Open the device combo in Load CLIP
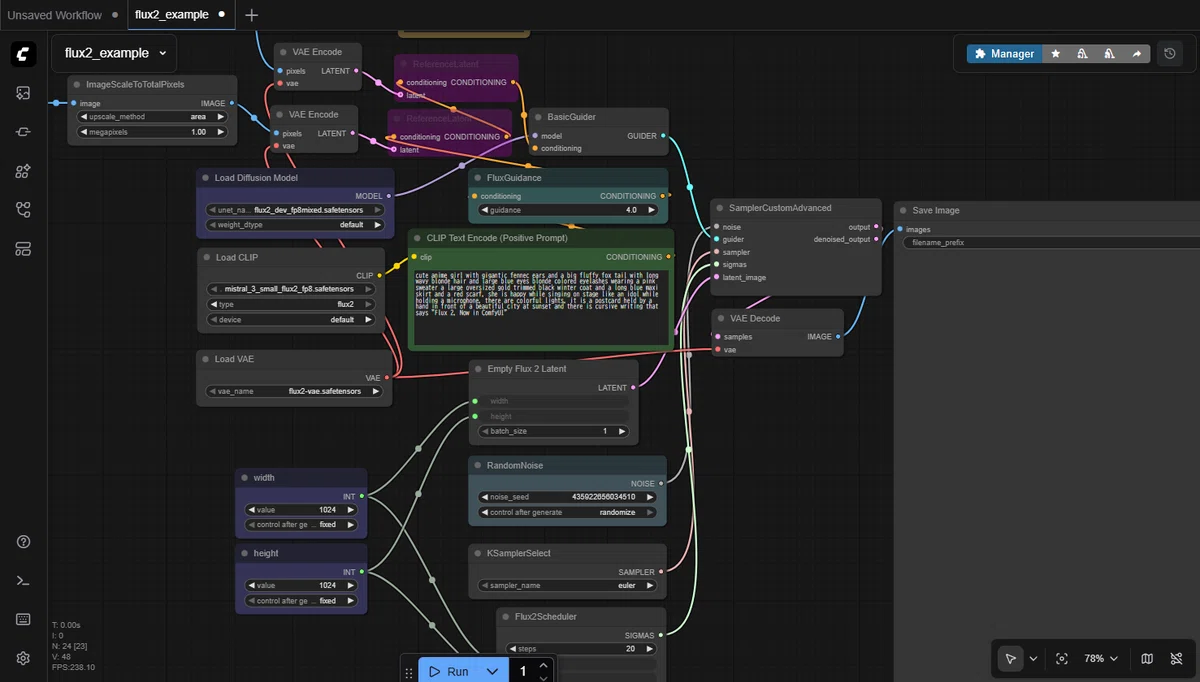 [290, 320]
